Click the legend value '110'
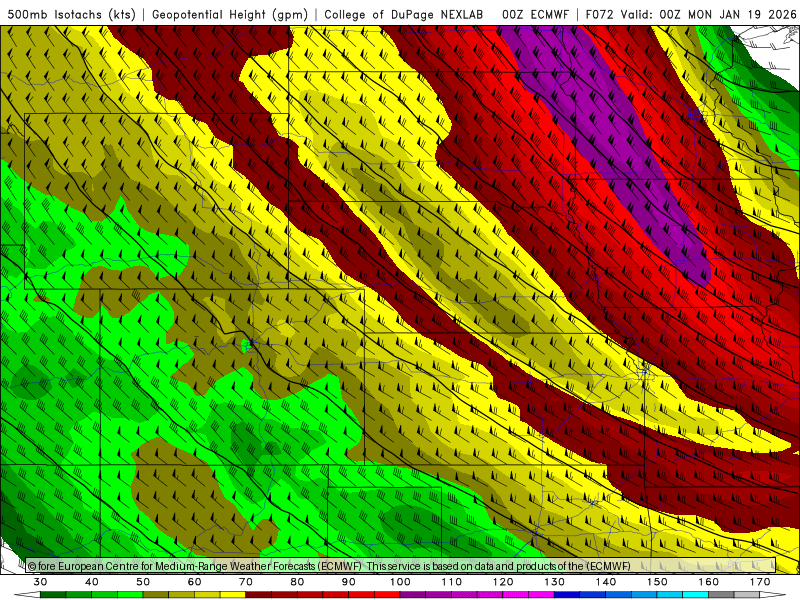800x600 pixels. [x=452, y=582]
